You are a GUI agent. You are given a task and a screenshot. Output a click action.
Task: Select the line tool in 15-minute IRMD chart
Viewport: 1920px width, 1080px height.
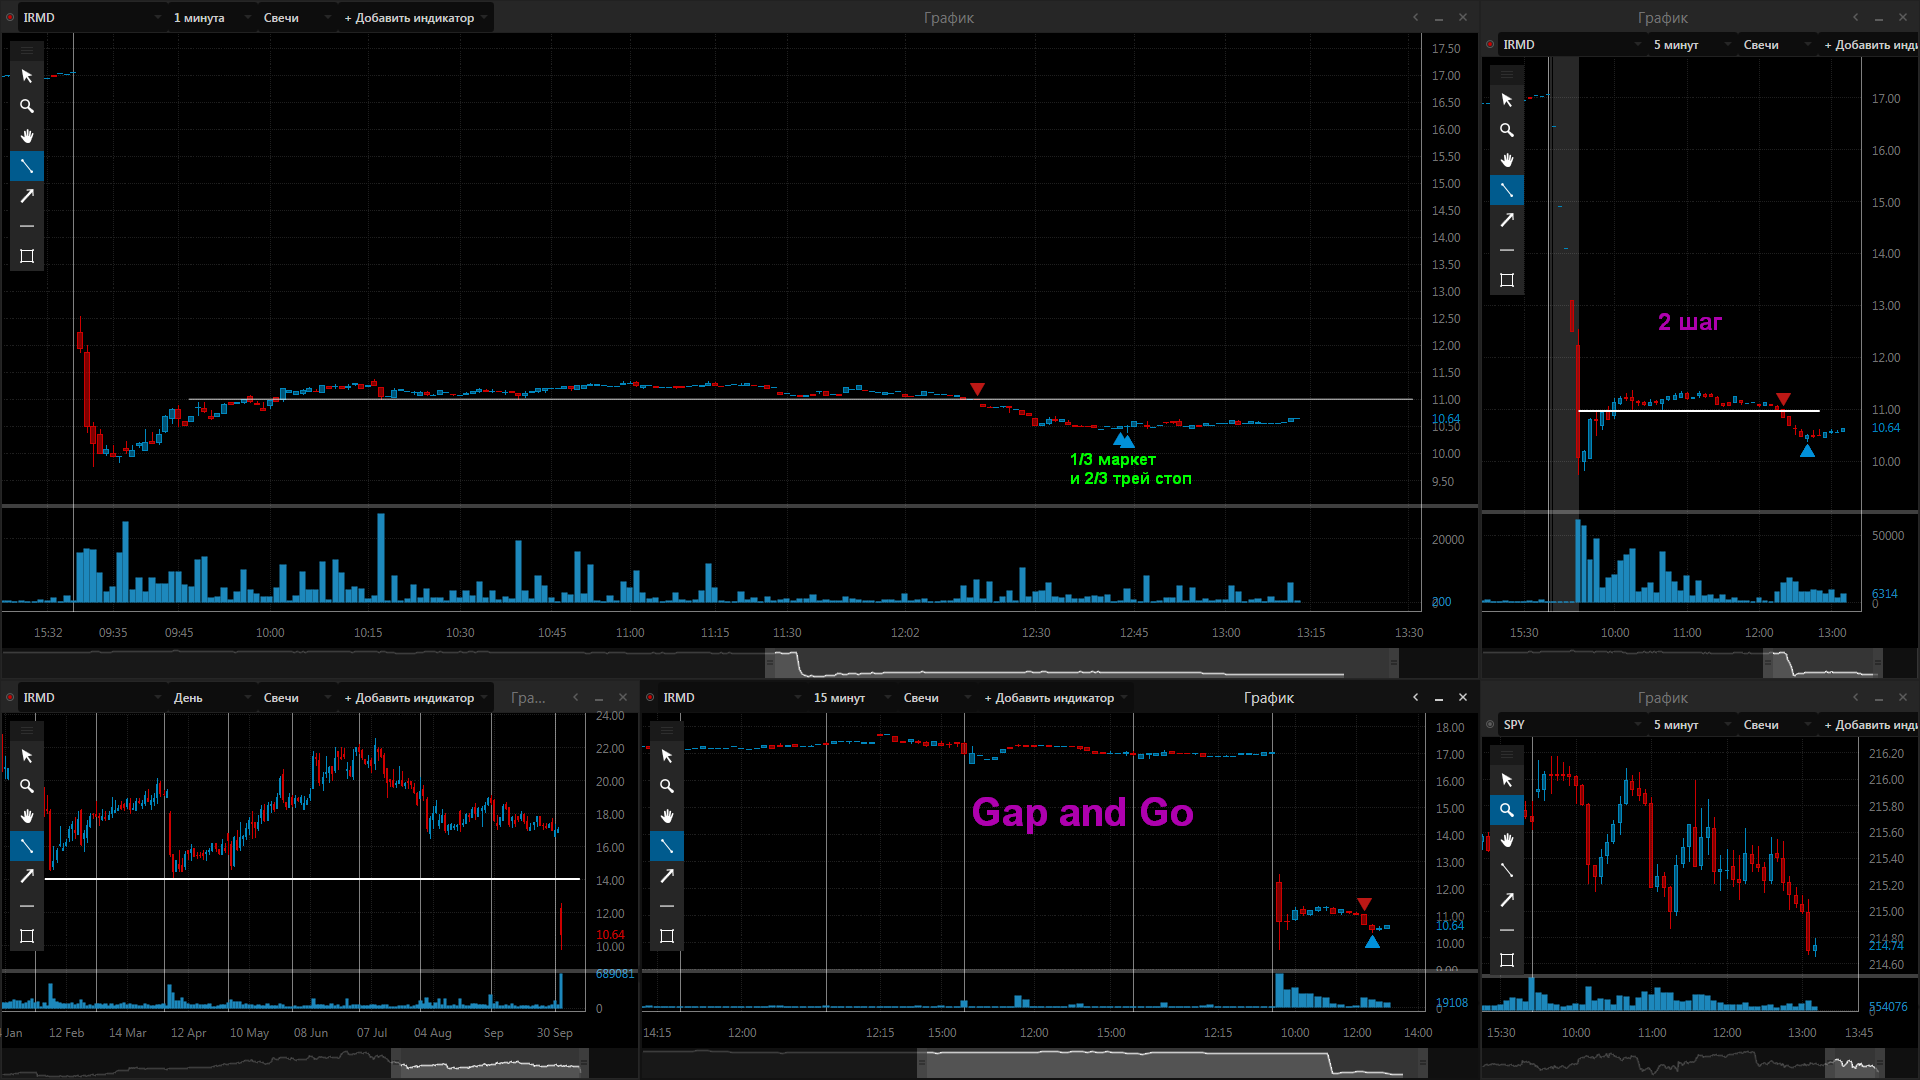667,846
